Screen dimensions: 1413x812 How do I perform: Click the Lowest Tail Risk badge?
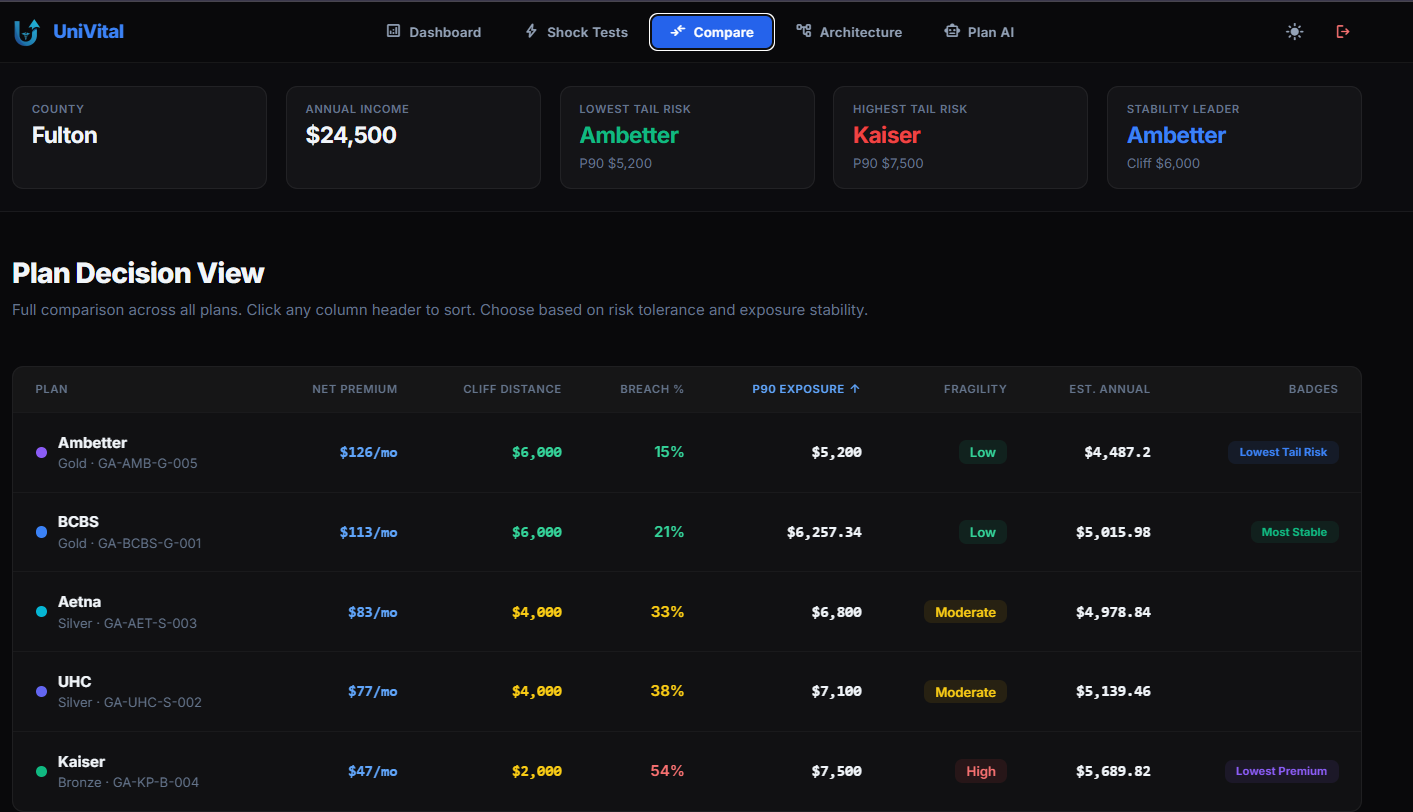coord(1283,452)
